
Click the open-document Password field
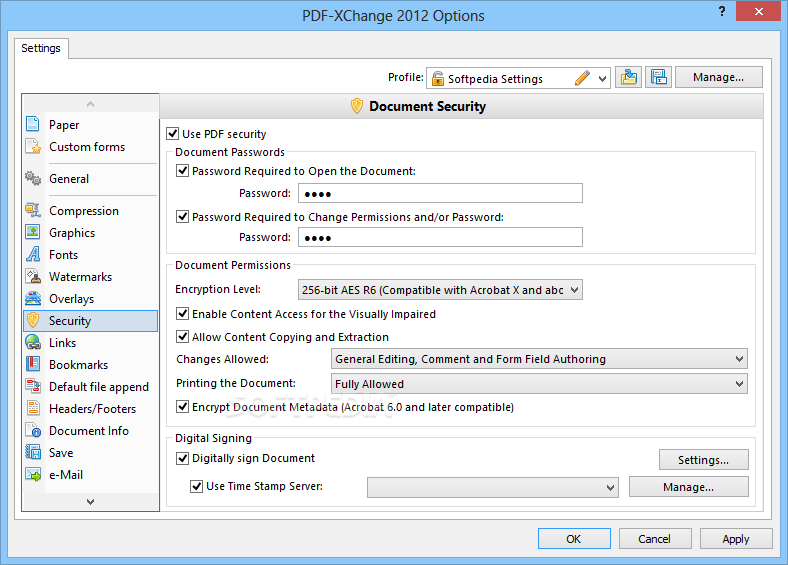pyautogui.click(x=440, y=193)
